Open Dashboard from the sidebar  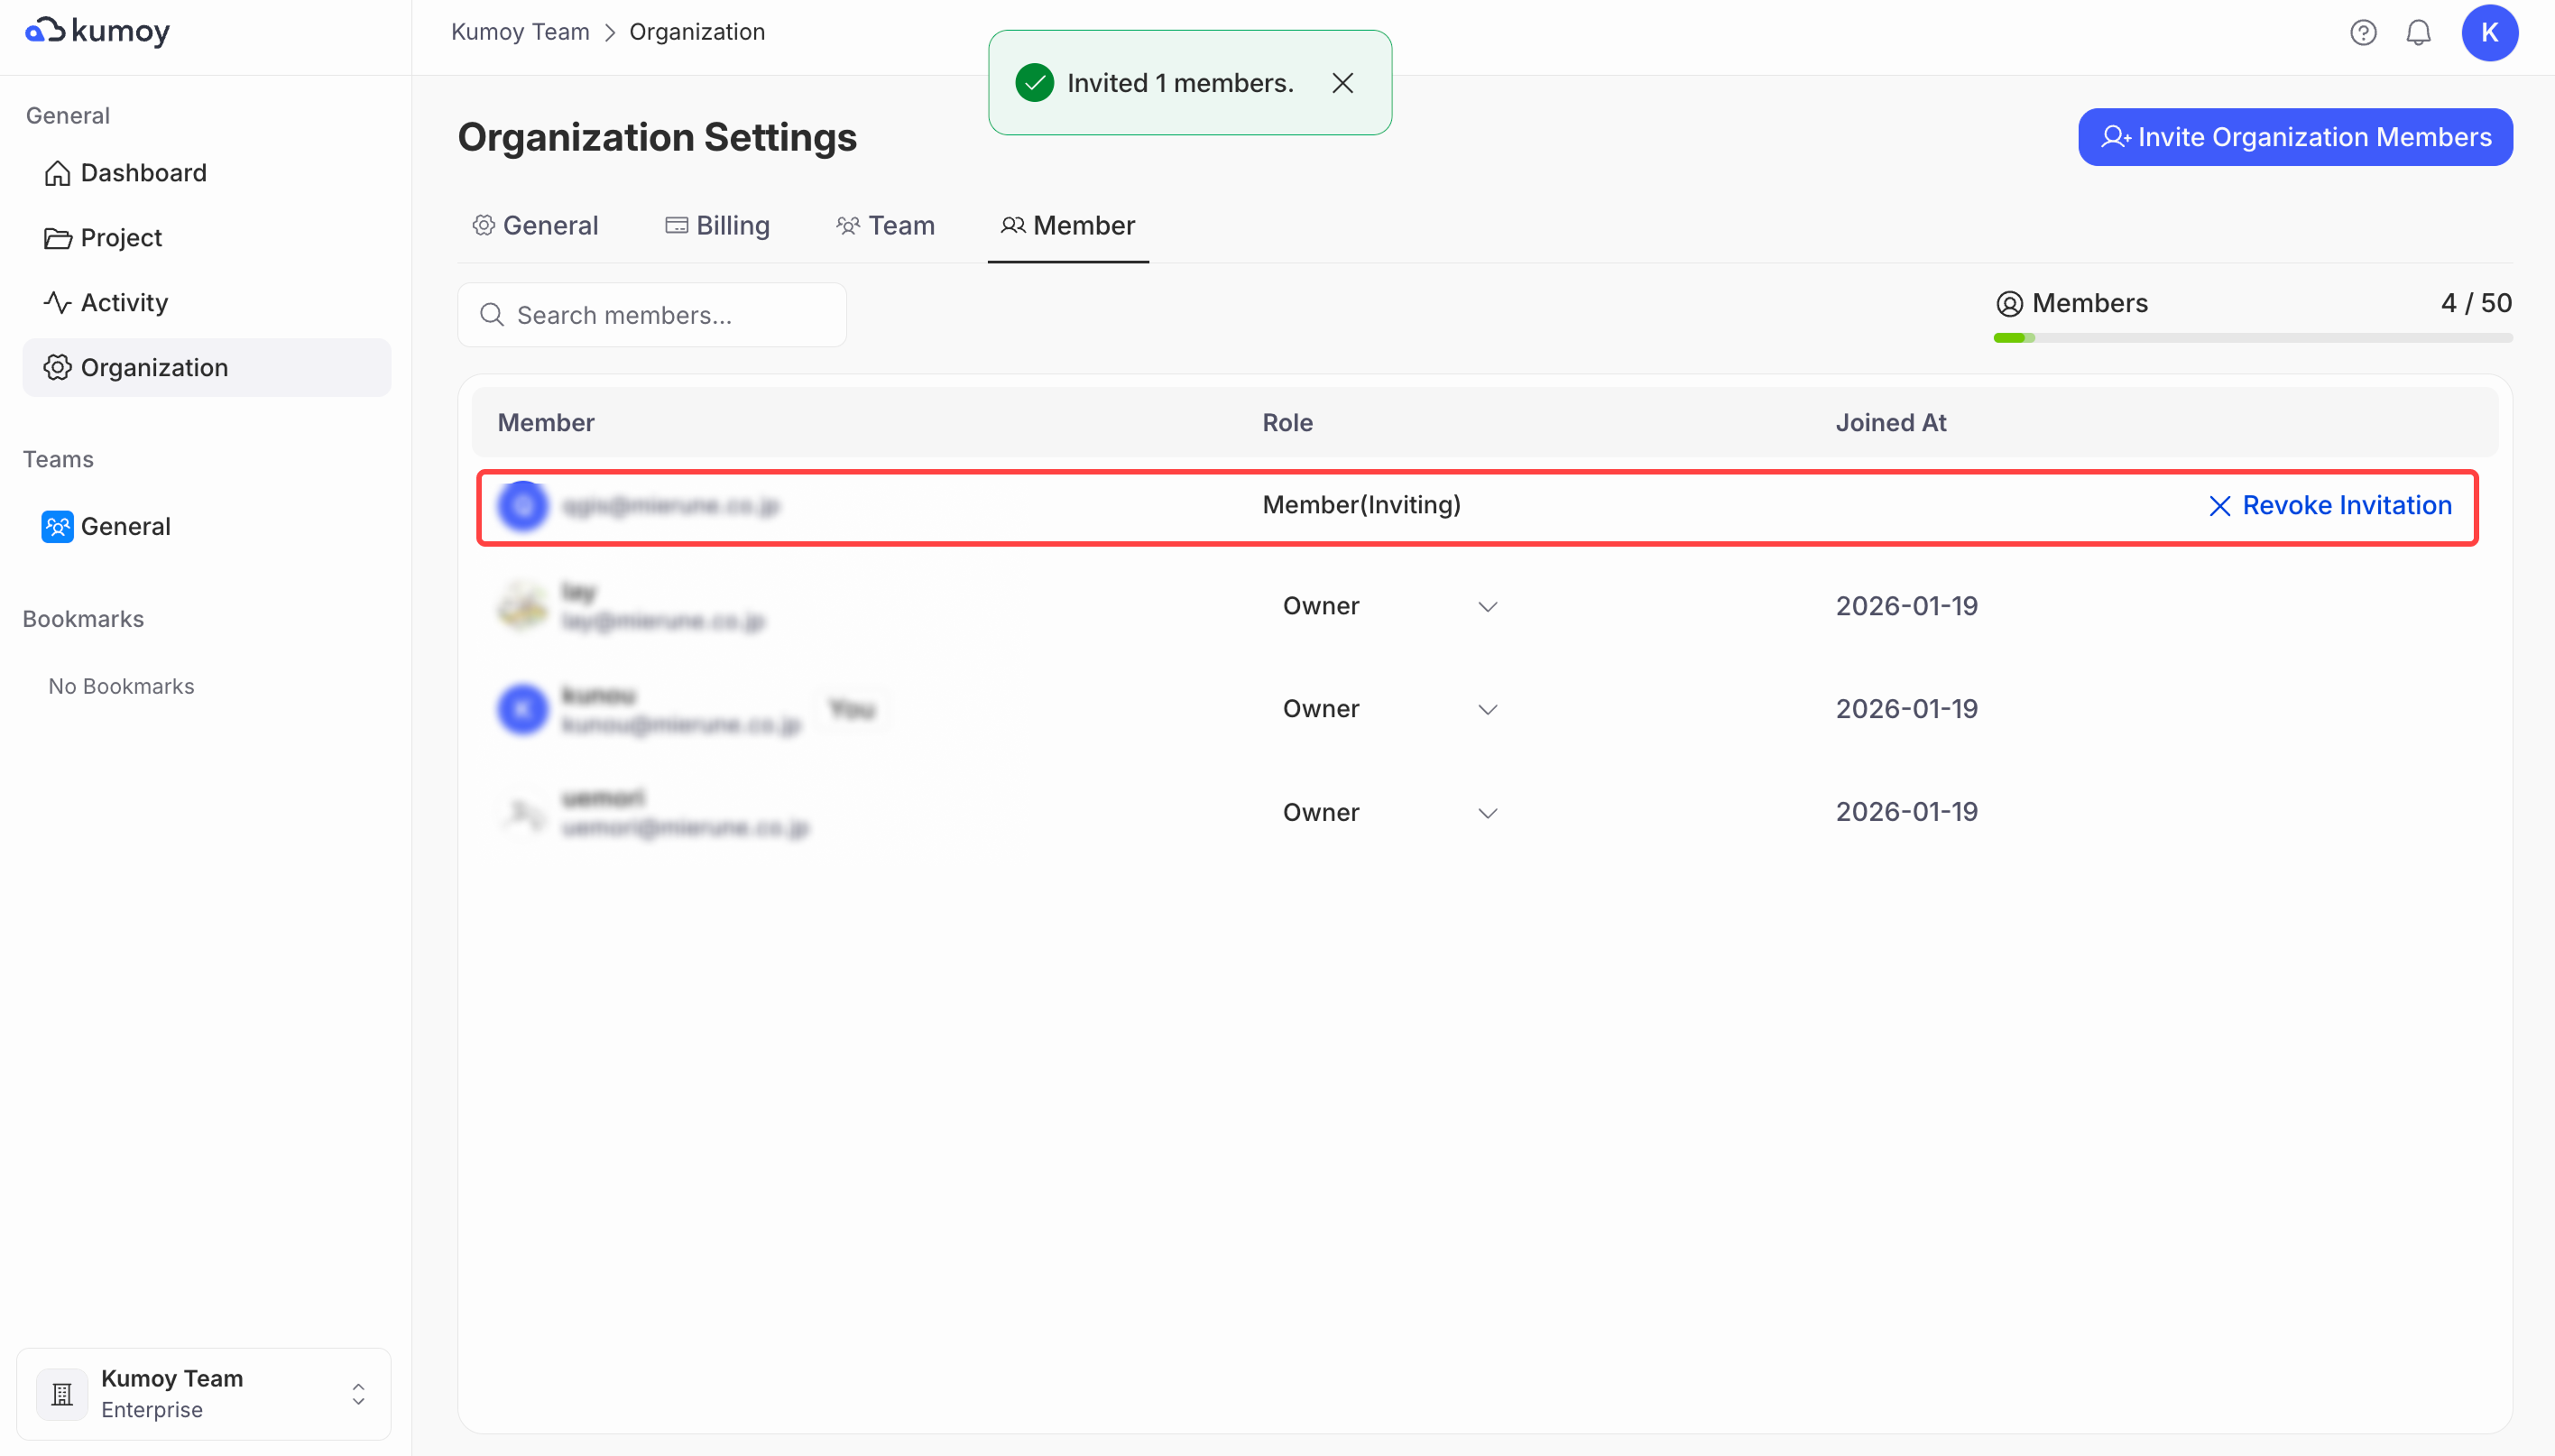point(143,173)
